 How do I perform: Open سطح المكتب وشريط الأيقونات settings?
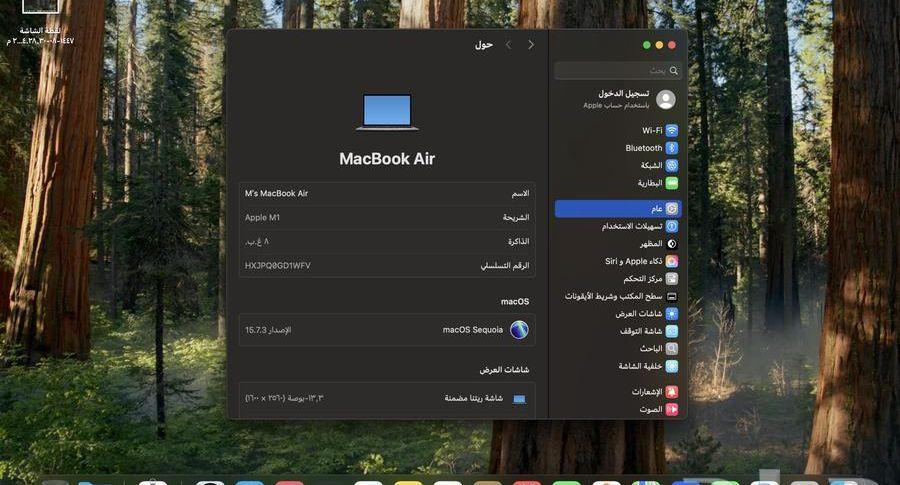pyautogui.click(x=618, y=296)
